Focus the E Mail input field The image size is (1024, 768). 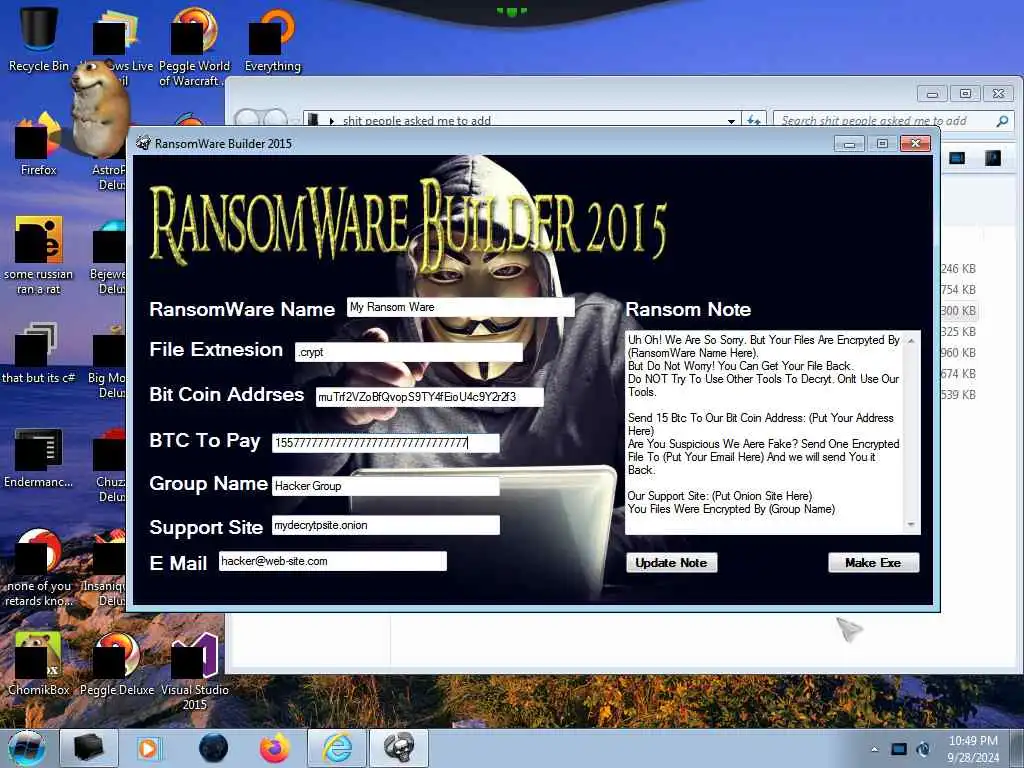[332, 561]
